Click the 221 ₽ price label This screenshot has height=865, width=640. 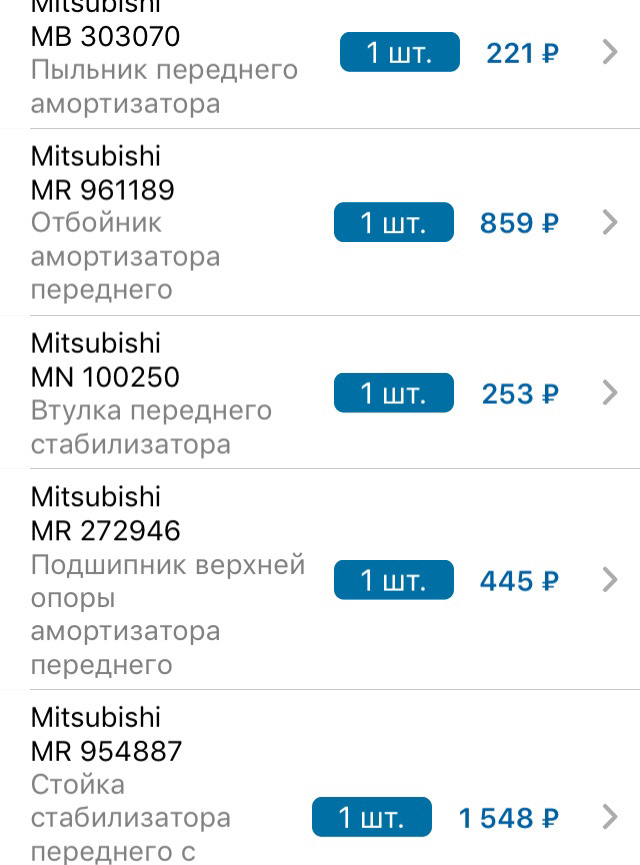521,53
